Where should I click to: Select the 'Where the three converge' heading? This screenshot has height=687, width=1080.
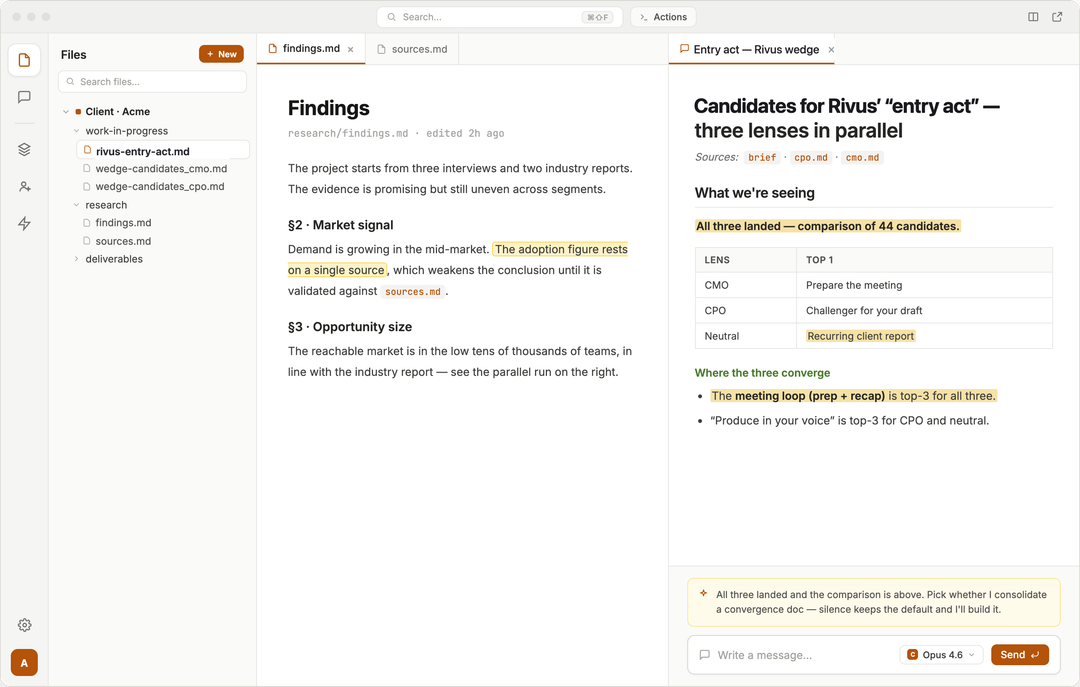point(762,373)
